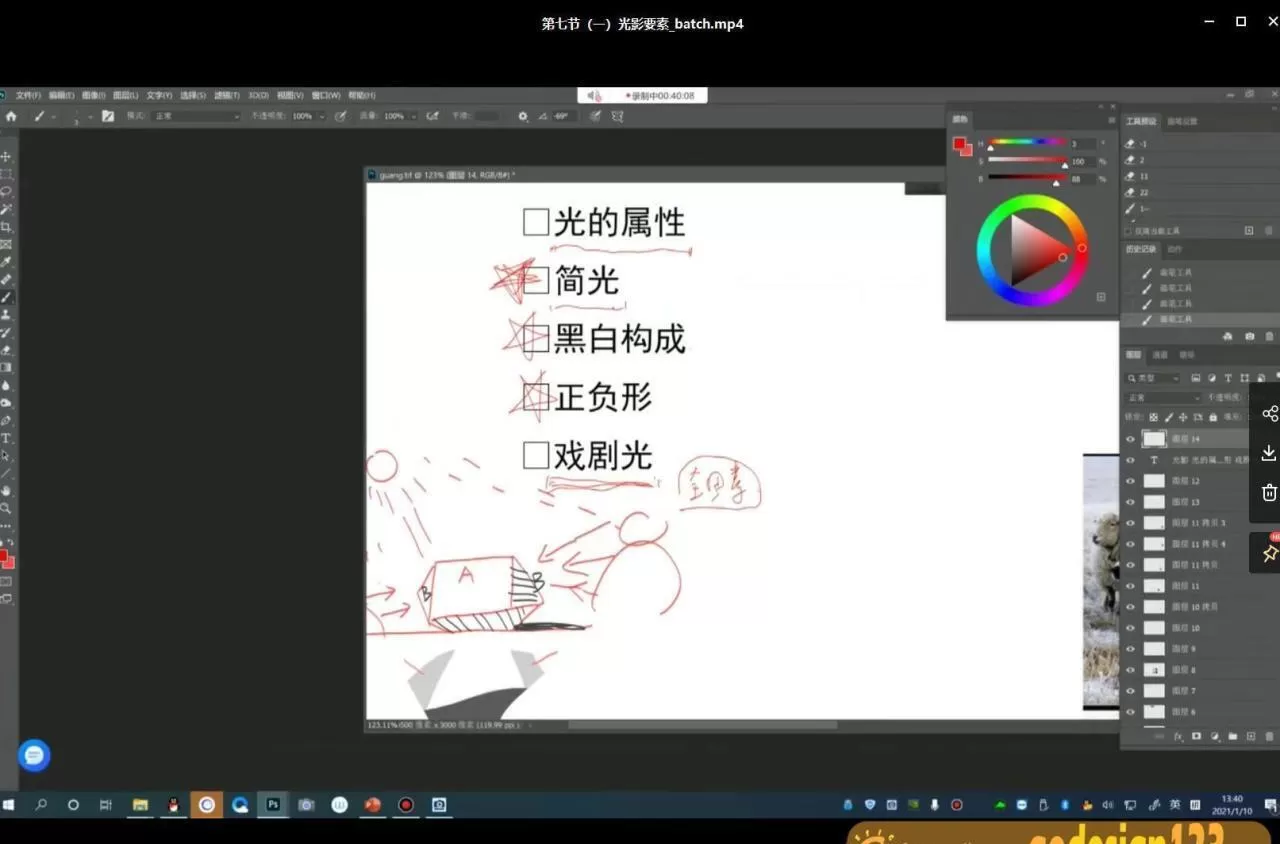1280x844 pixels.
Task: Open the fx layer styles icon
Action: pos(1179,736)
